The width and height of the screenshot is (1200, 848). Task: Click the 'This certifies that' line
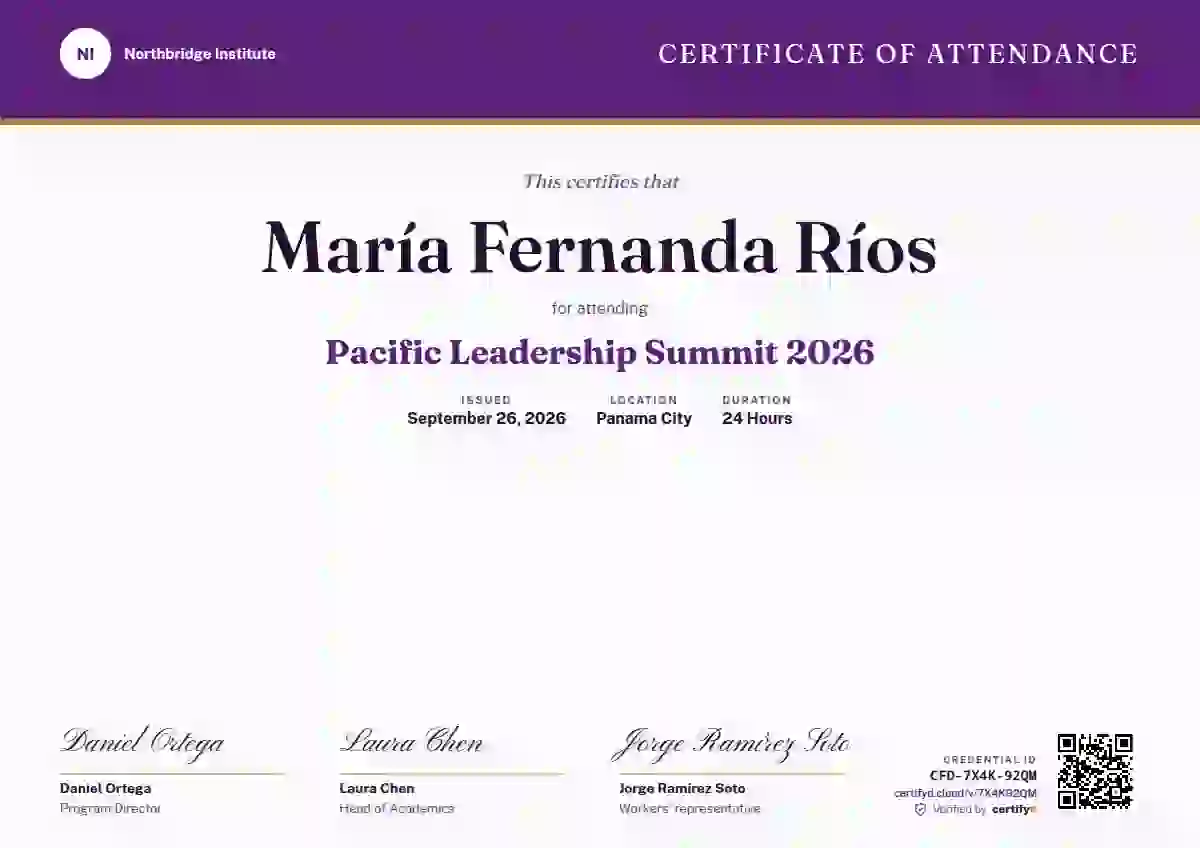coord(601,181)
